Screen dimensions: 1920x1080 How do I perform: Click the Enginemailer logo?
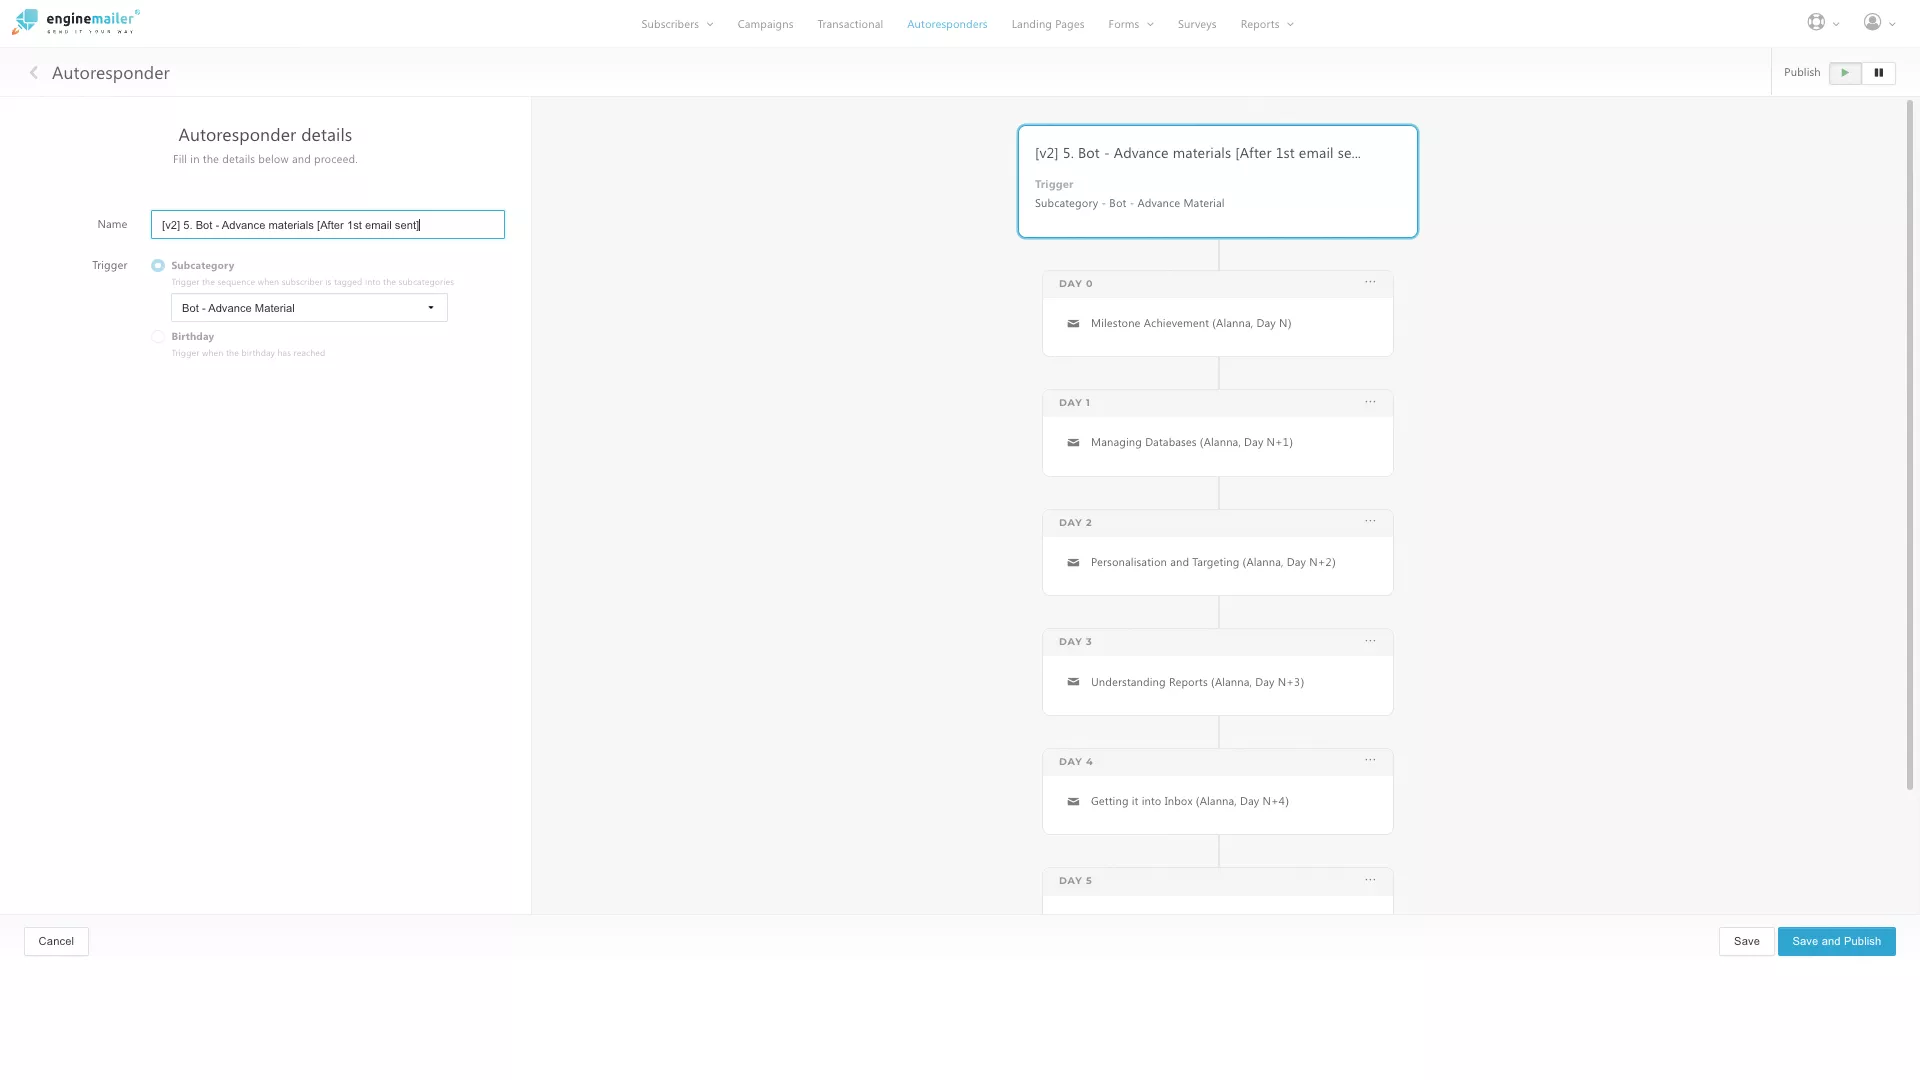pyautogui.click(x=76, y=22)
